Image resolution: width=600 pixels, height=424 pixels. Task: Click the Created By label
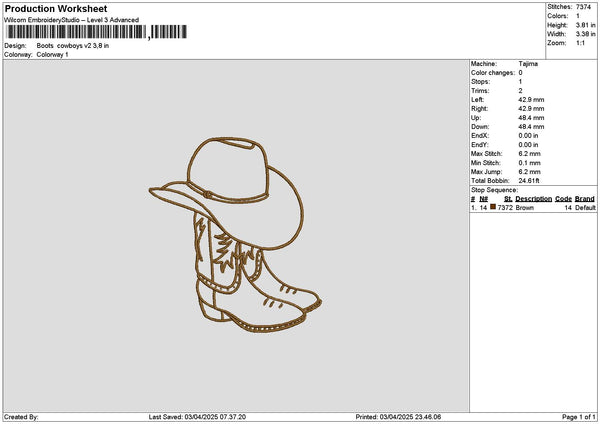21,417
